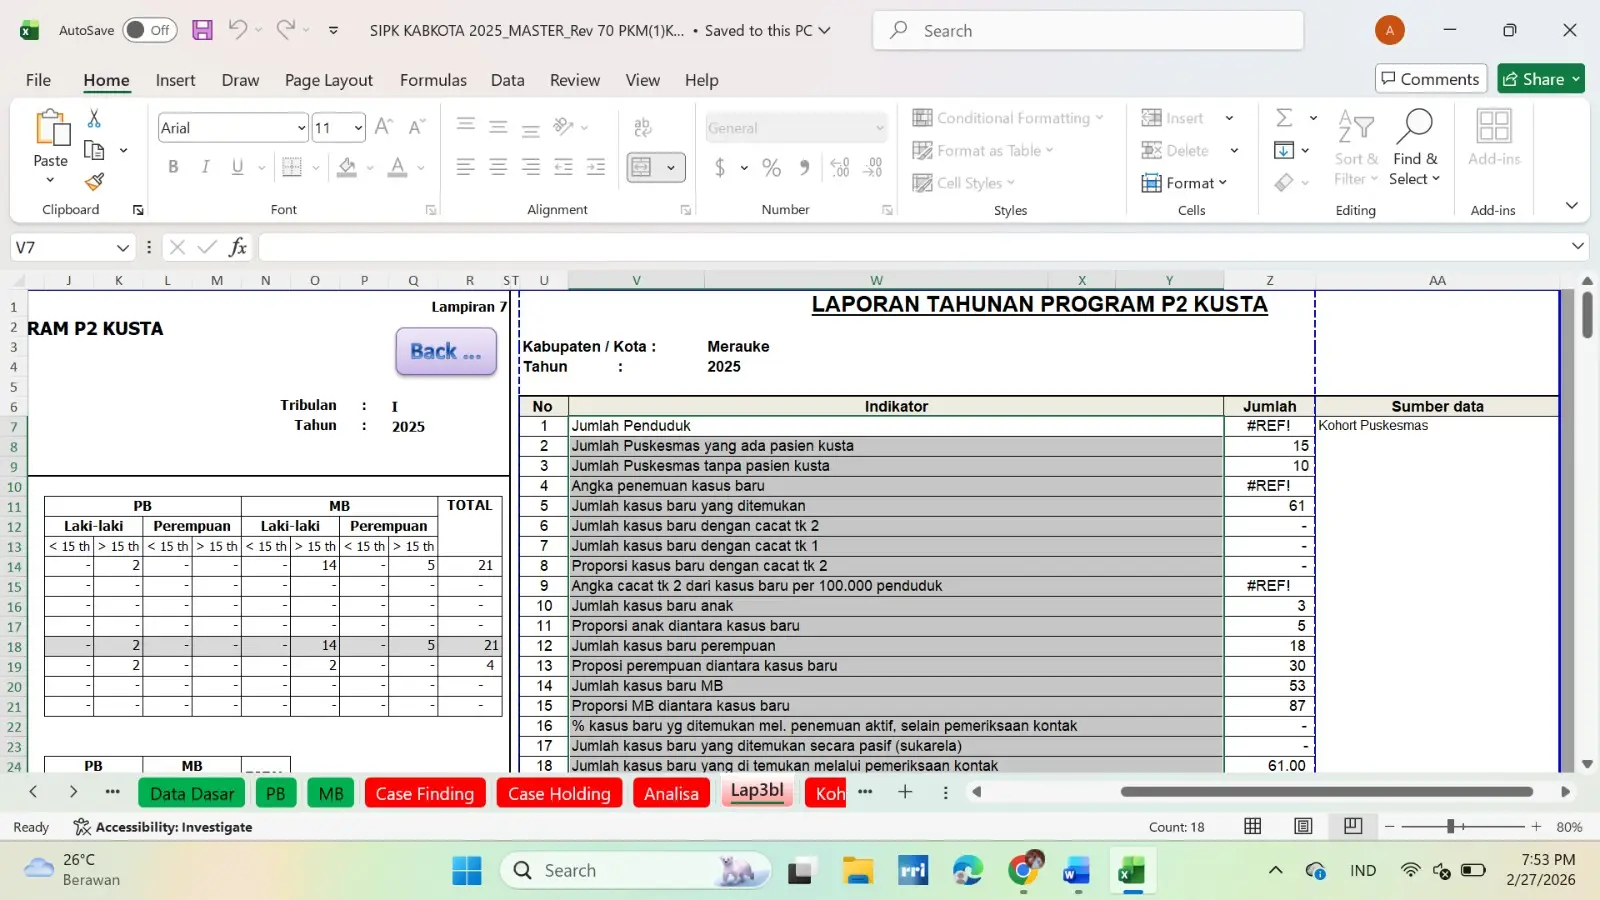The image size is (1600, 900).
Task: Click the Insert Function fx icon
Action: (x=238, y=247)
